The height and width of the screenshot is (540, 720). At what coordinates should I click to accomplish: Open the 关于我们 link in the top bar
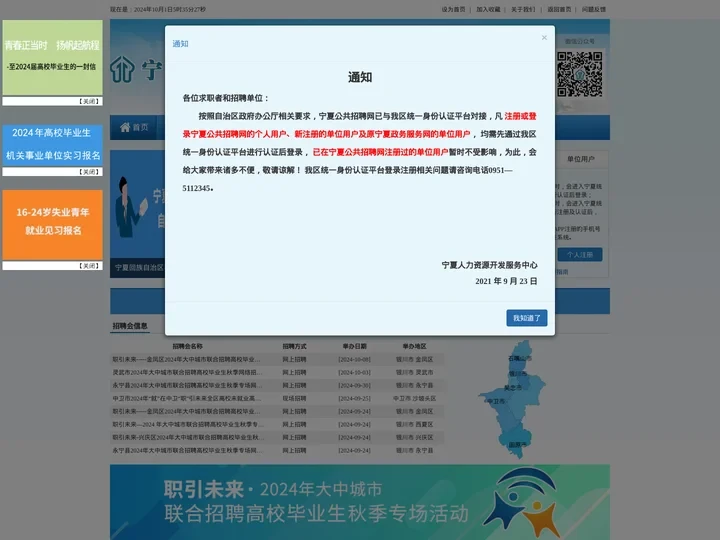pos(523,9)
